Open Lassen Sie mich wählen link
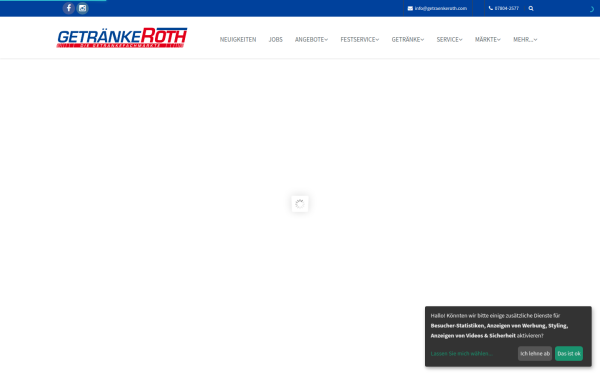This screenshot has width=600, height=375. click(x=461, y=354)
